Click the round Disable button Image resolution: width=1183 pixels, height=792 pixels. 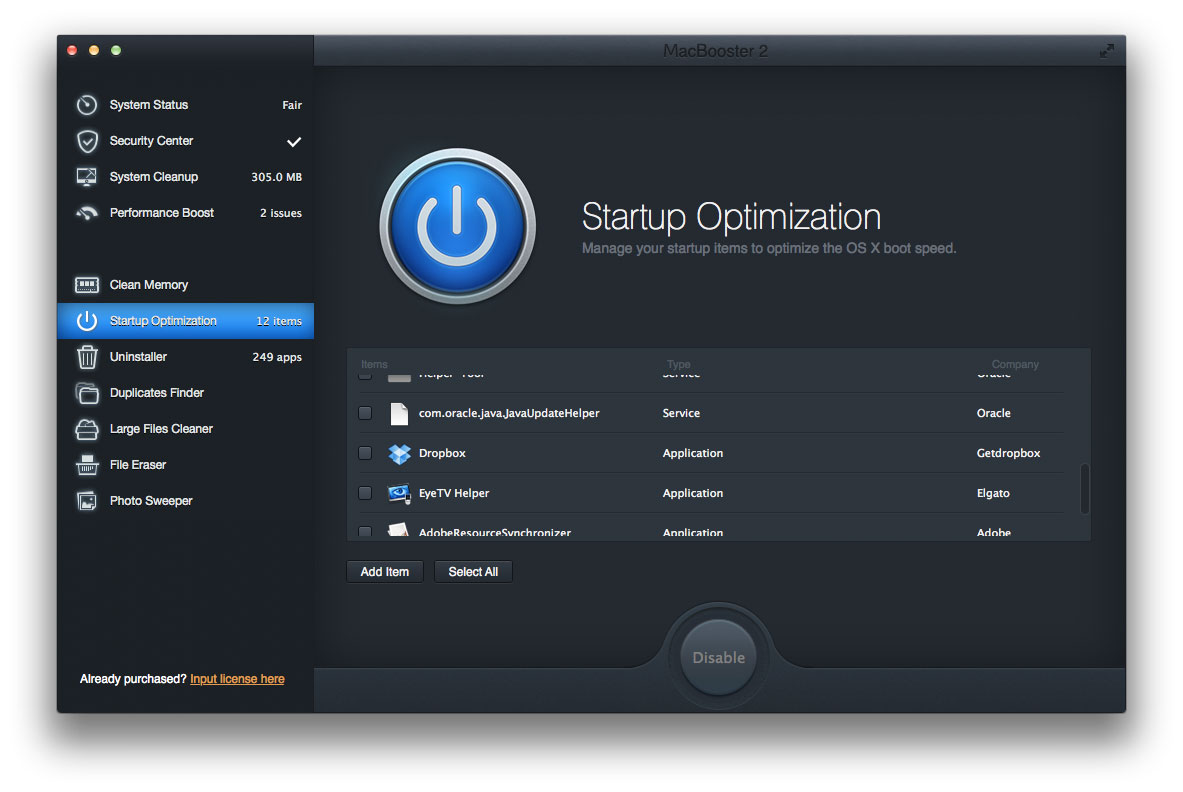(x=718, y=658)
